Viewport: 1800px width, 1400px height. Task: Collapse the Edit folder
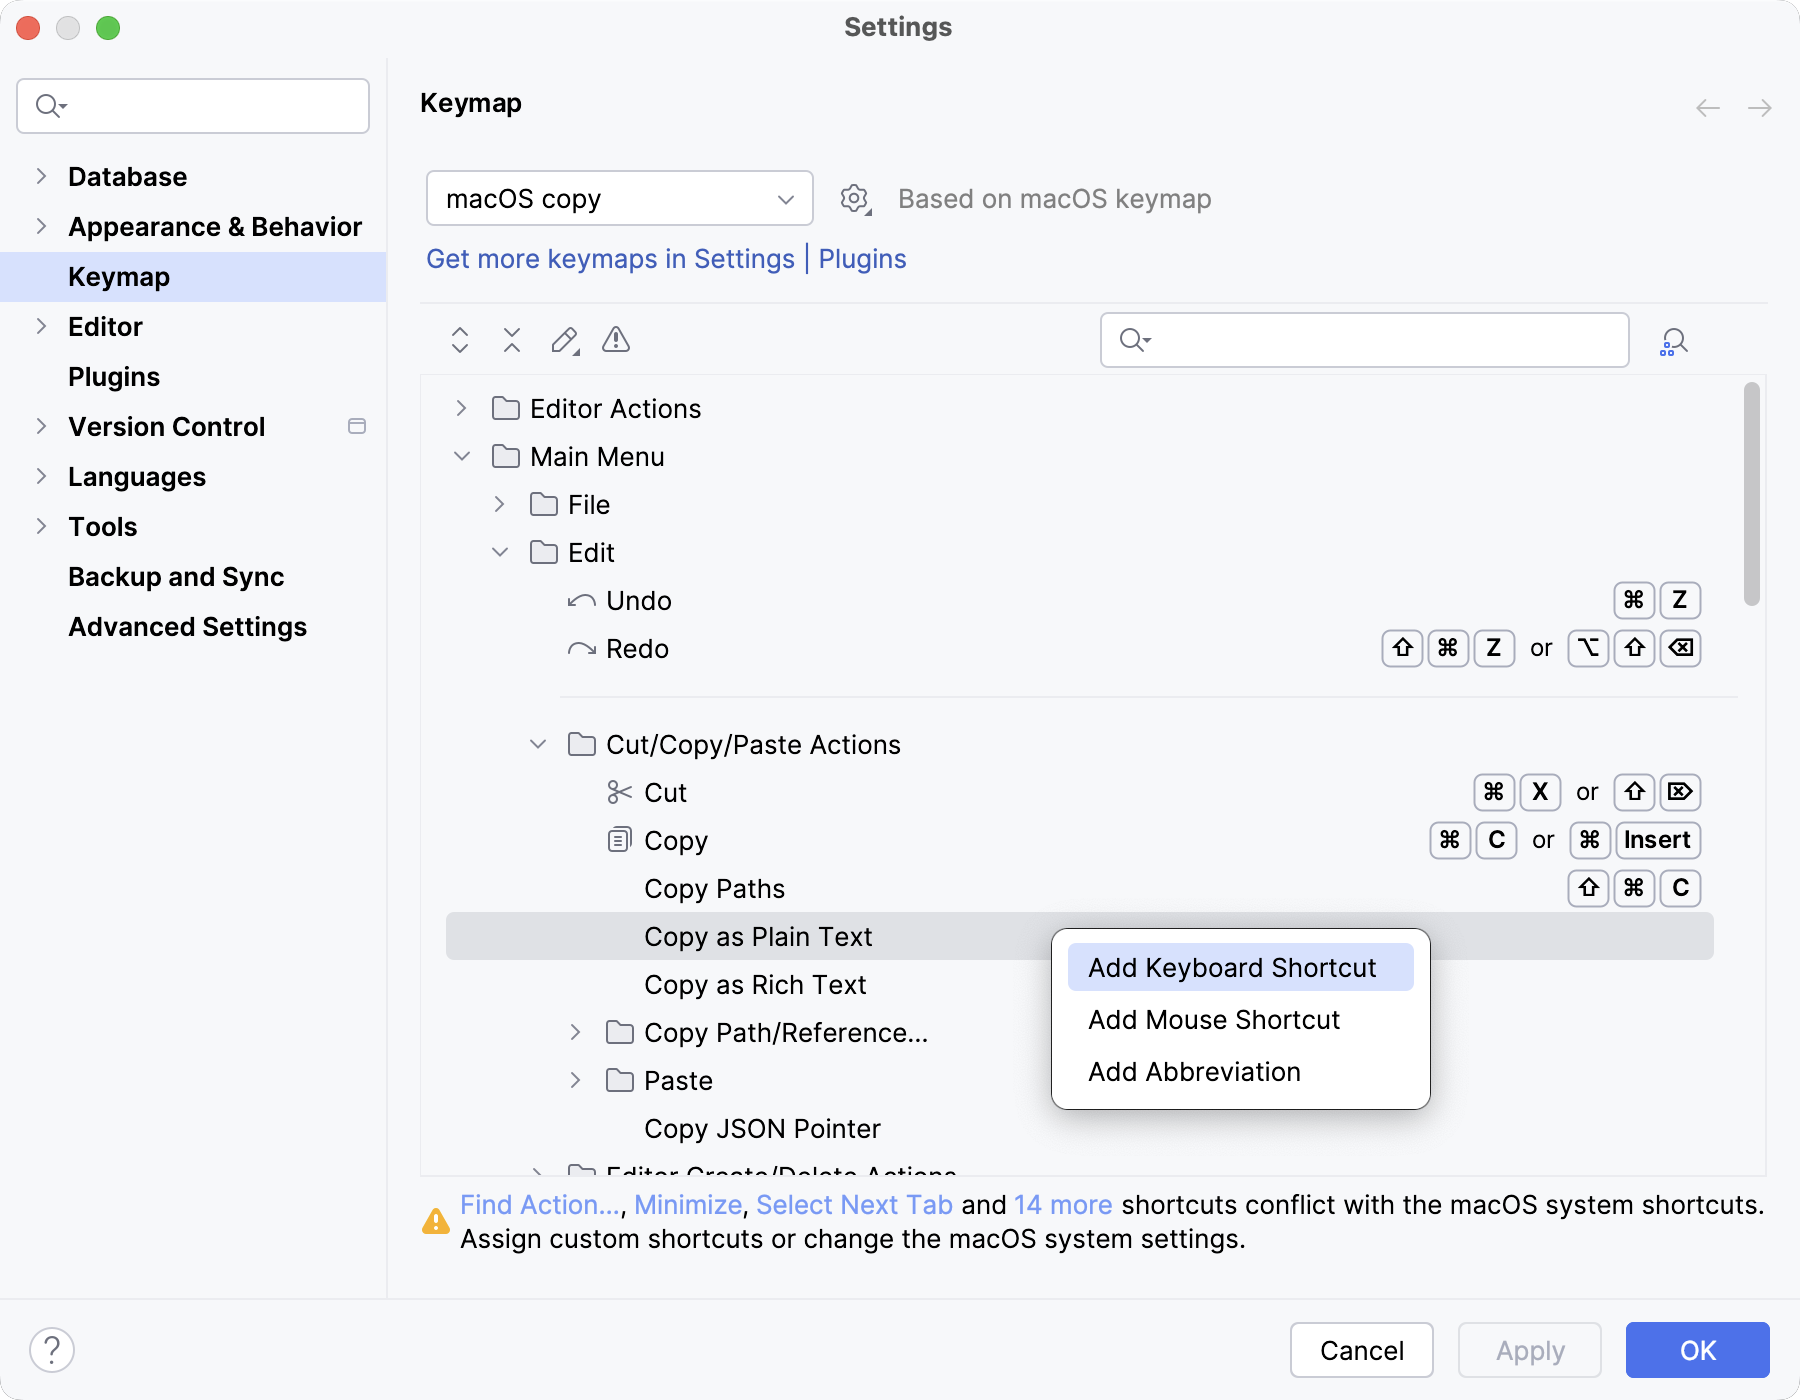[x=500, y=552]
